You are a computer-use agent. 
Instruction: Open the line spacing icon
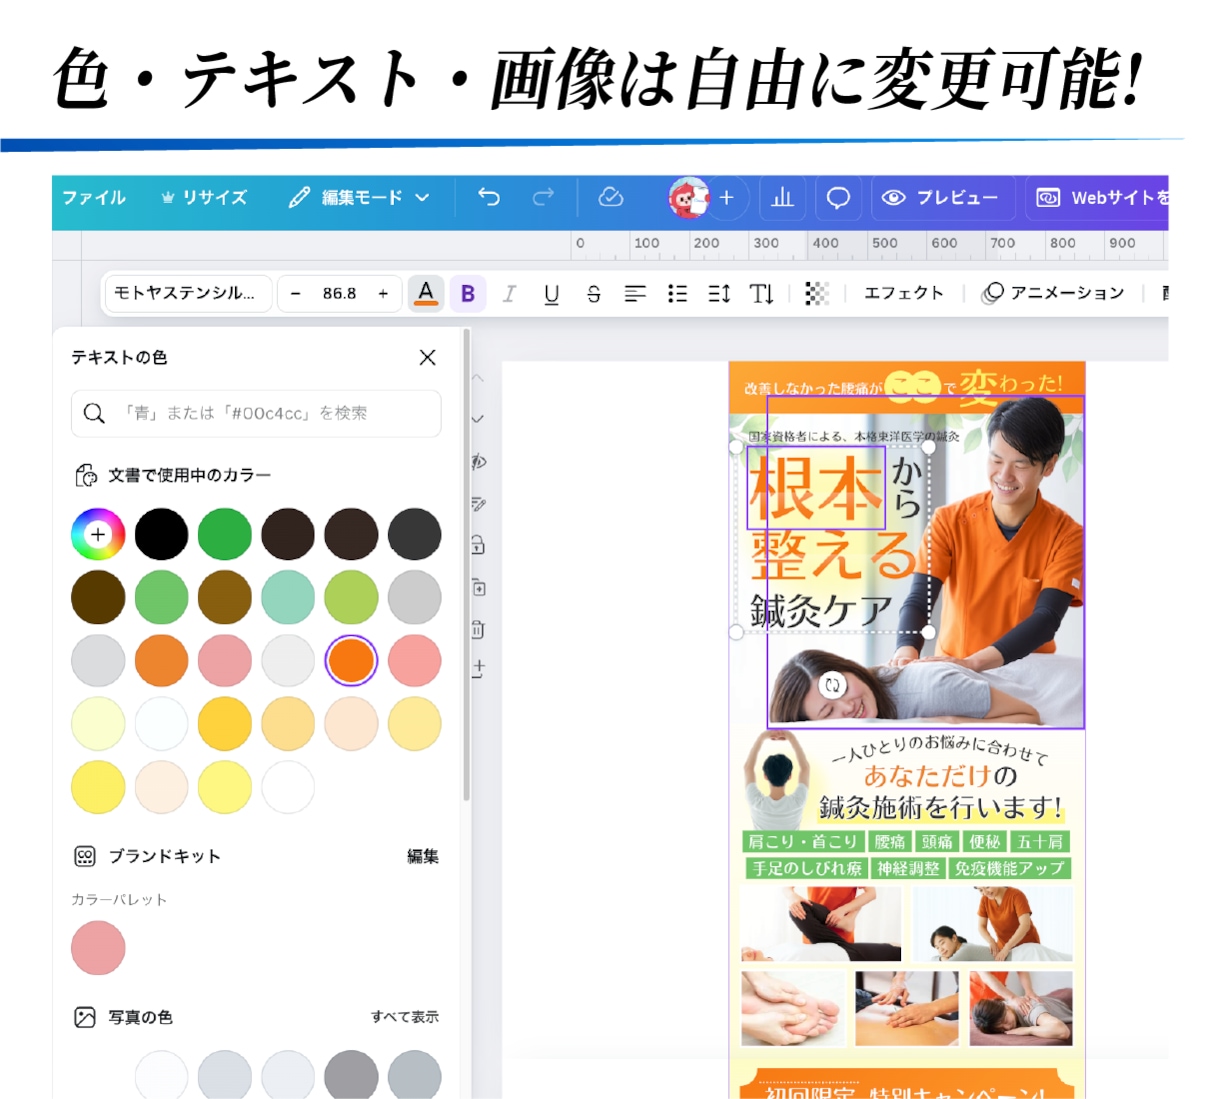719,293
